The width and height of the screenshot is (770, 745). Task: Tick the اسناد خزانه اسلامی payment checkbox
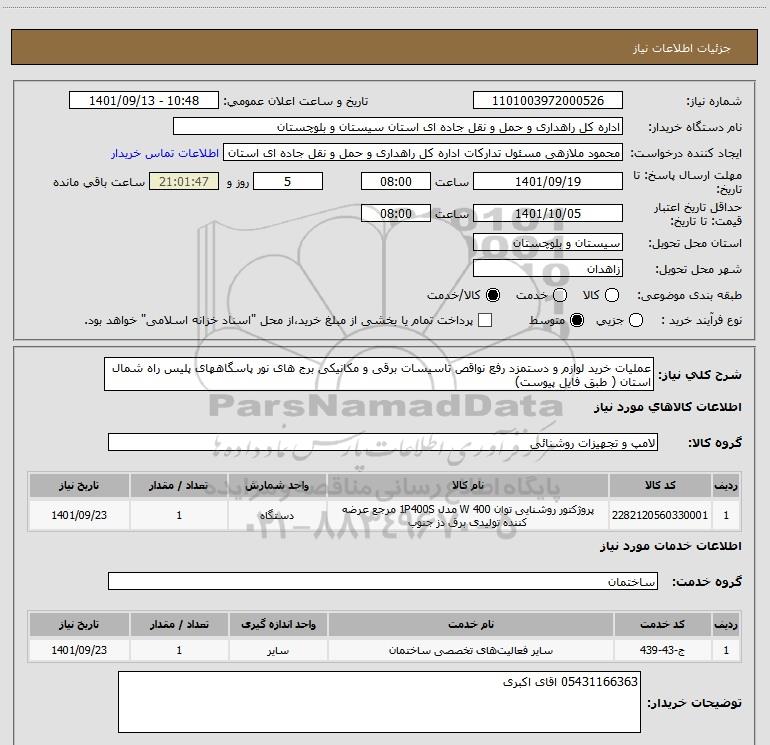[485, 320]
